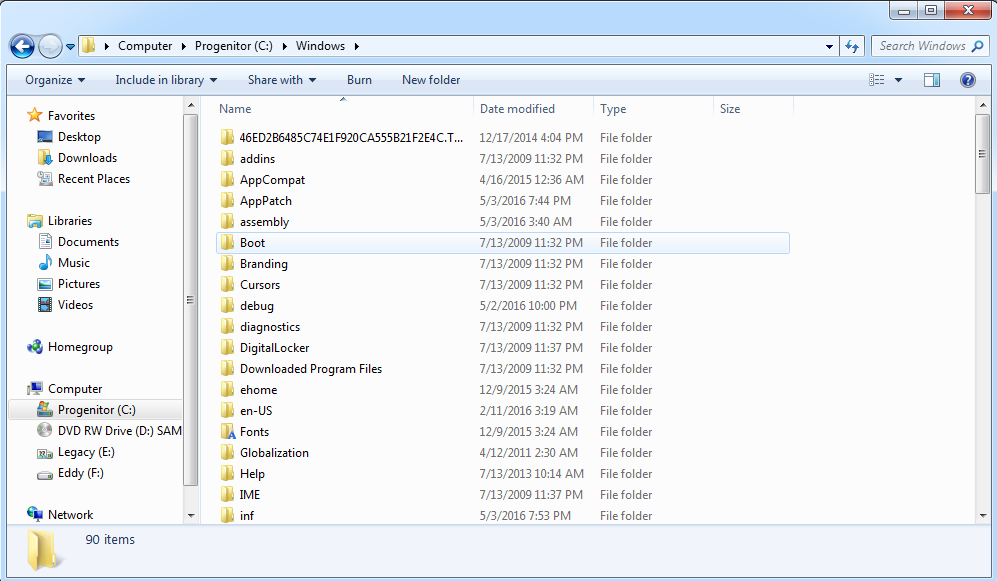
Task: Open the view options dropdown arrow
Action: [x=898, y=80]
